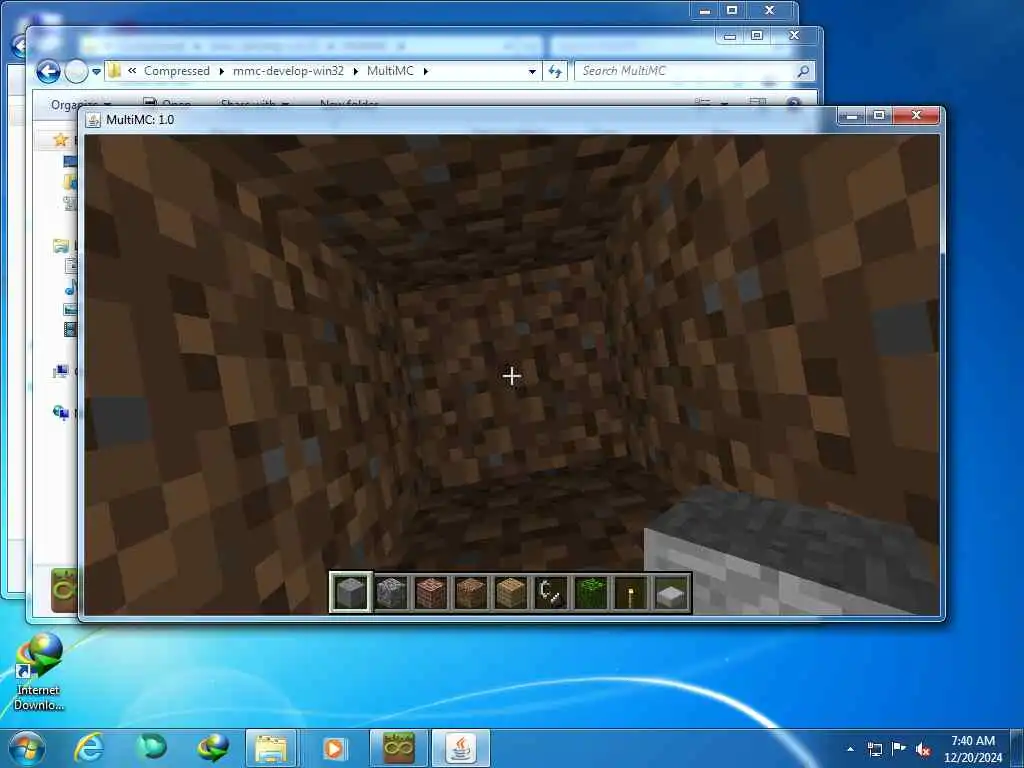The image size is (1024, 768).
Task: Click the Java icon in the MultiMC title bar
Action: pyautogui.click(x=93, y=120)
